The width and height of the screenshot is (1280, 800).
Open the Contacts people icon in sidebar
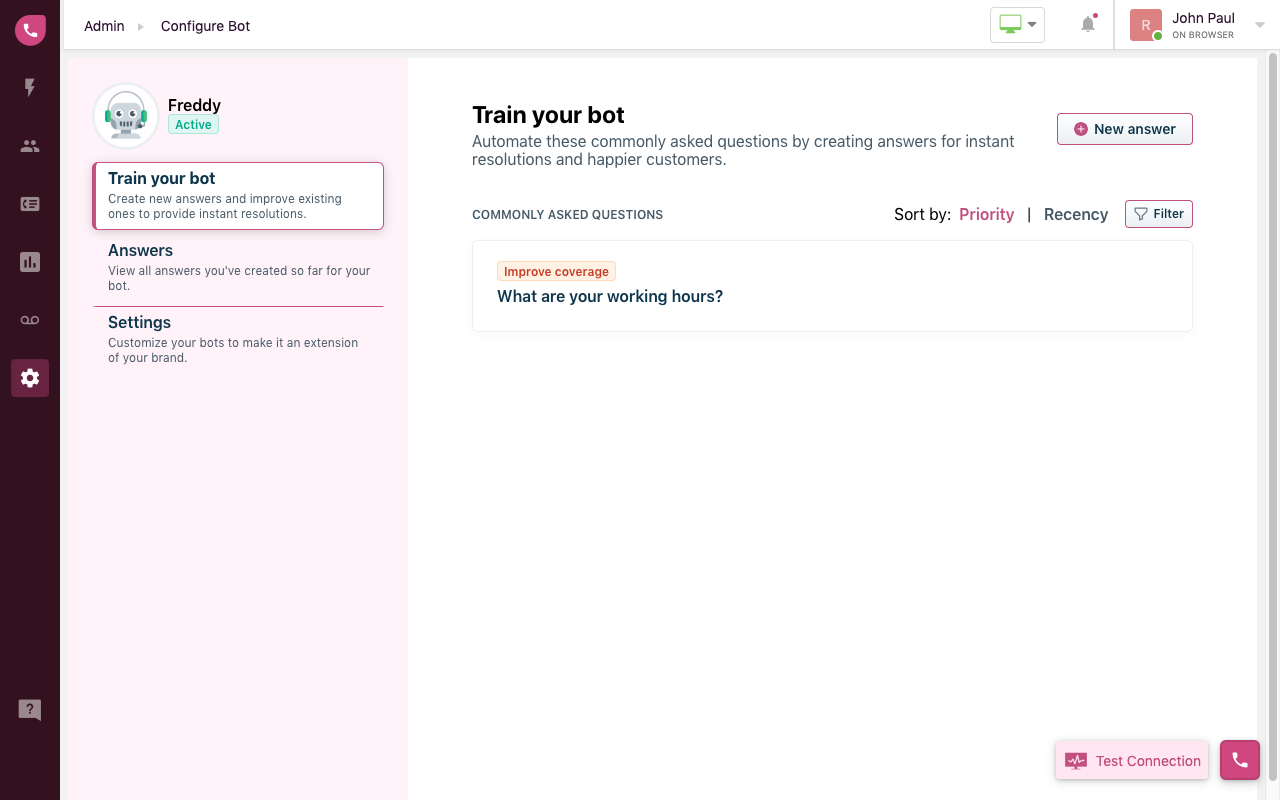(30, 145)
